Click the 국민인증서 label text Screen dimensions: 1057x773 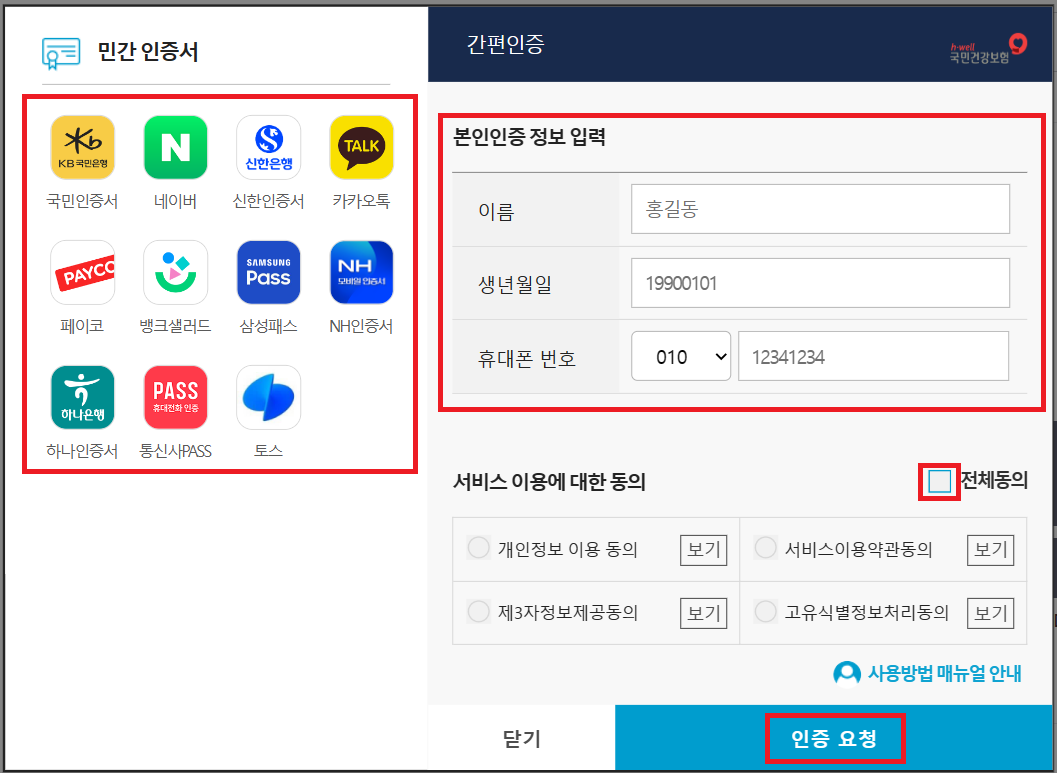82,201
